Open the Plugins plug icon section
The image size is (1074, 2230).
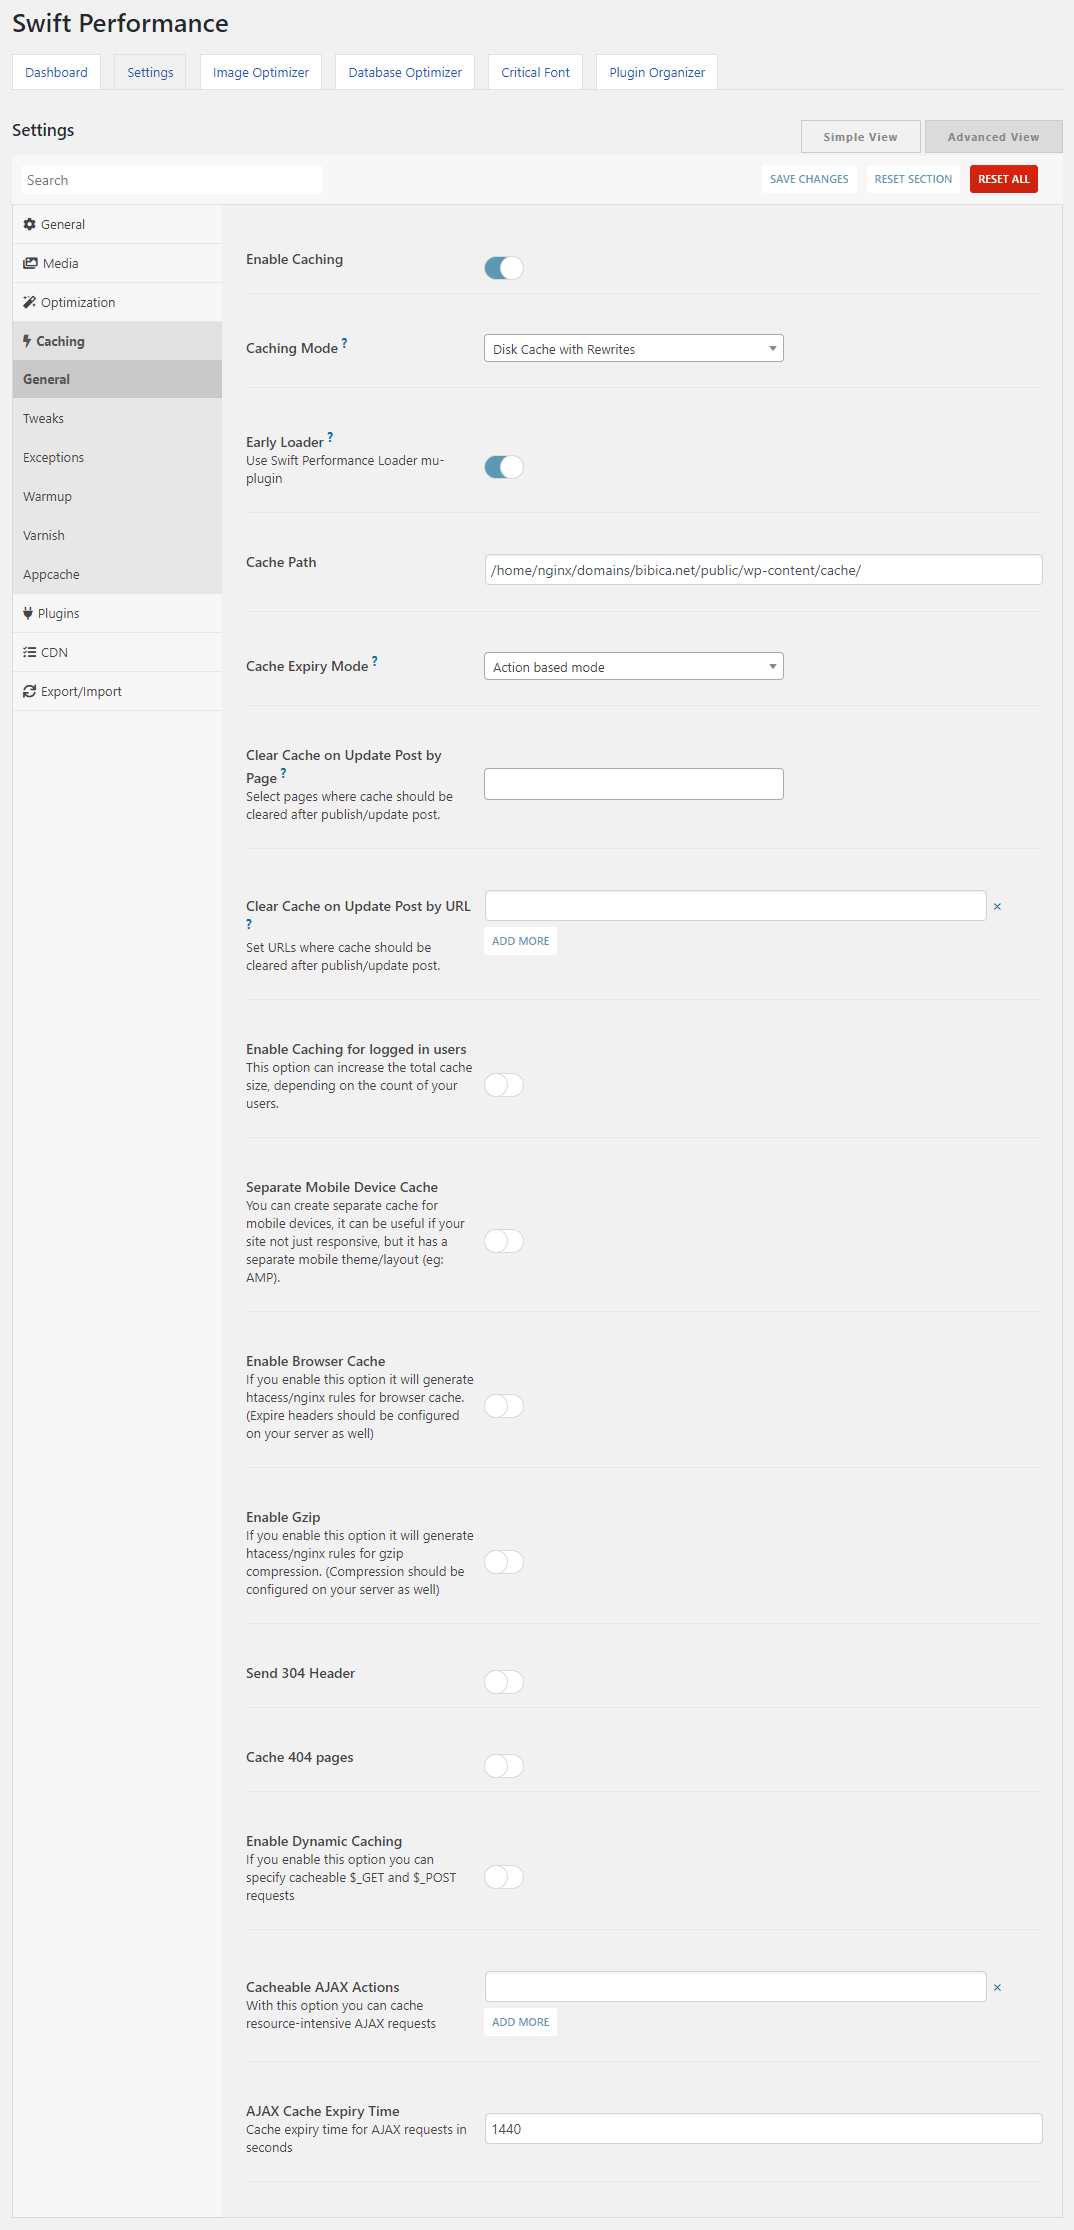[28, 613]
